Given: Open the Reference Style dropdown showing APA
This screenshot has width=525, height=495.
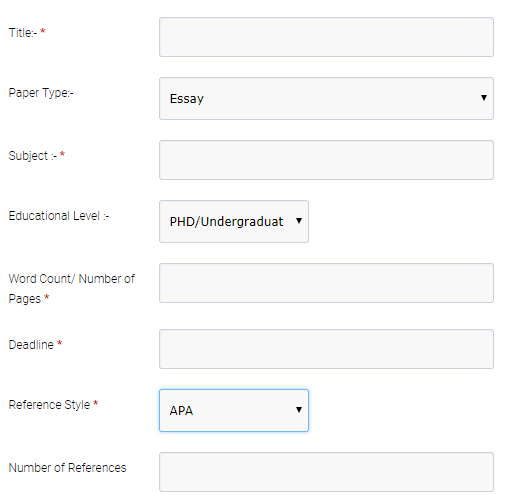Looking at the screenshot, I should click(x=234, y=410).
